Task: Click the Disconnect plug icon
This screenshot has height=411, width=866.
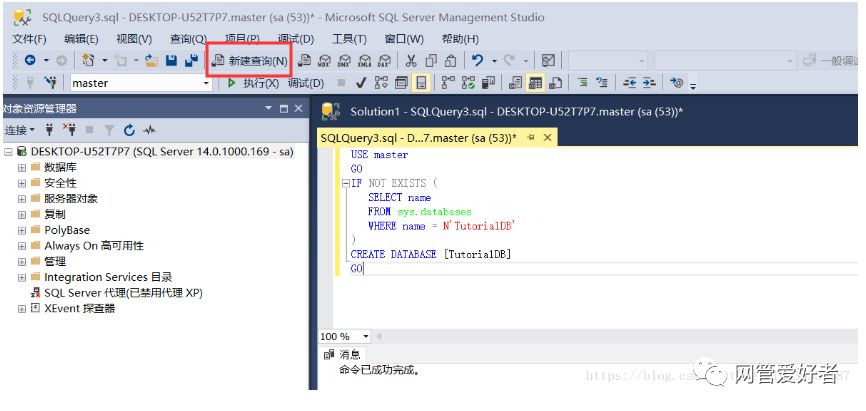Action: [70, 130]
